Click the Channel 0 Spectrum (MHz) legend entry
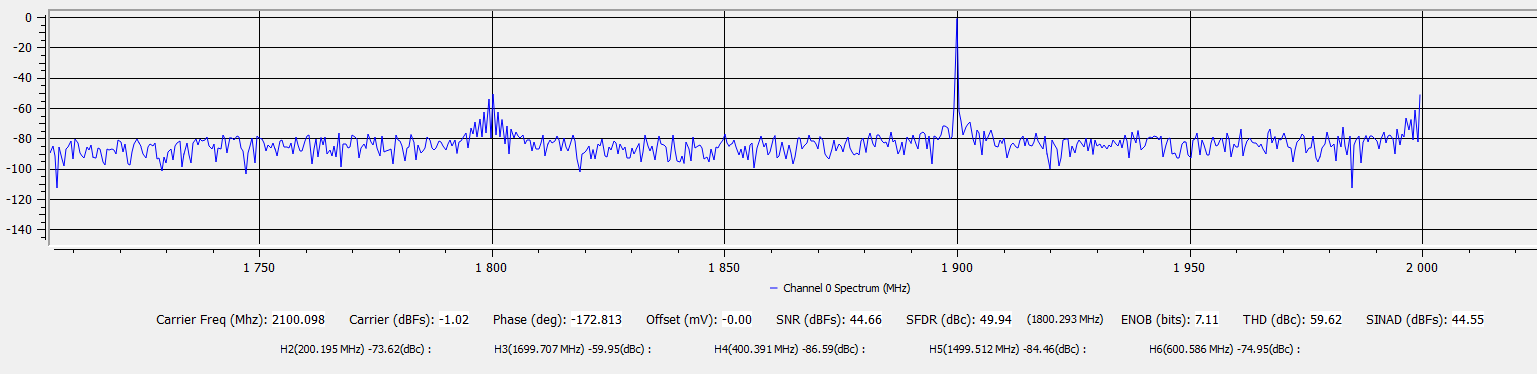Image resolution: width=1537 pixels, height=374 pixels. coord(840,288)
